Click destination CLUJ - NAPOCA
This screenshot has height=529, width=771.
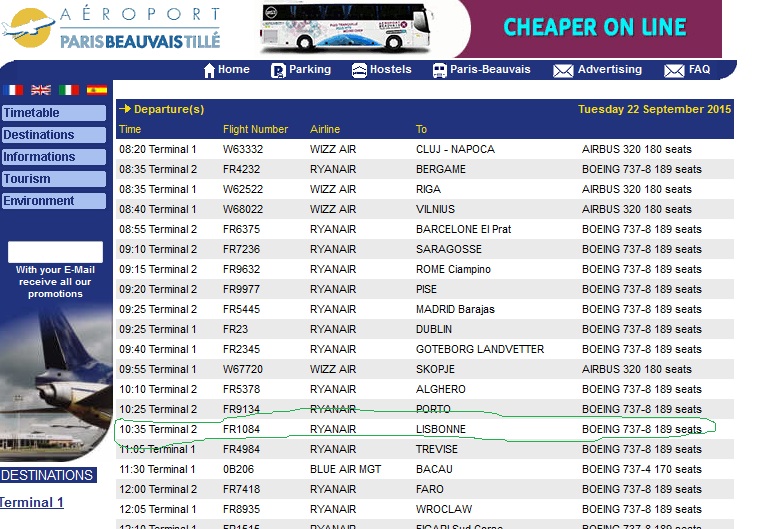coord(455,149)
